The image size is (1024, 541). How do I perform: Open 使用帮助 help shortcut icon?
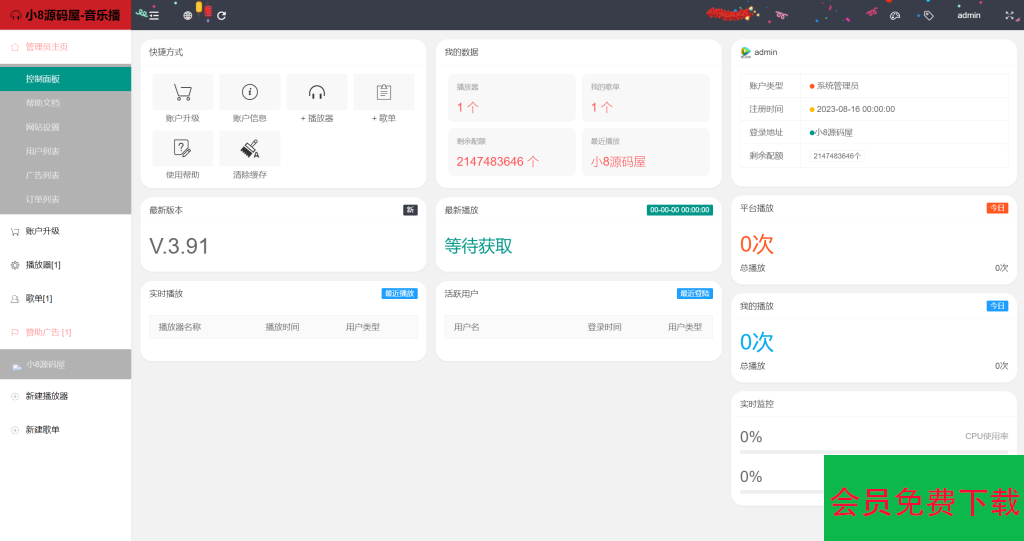click(x=182, y=149)
